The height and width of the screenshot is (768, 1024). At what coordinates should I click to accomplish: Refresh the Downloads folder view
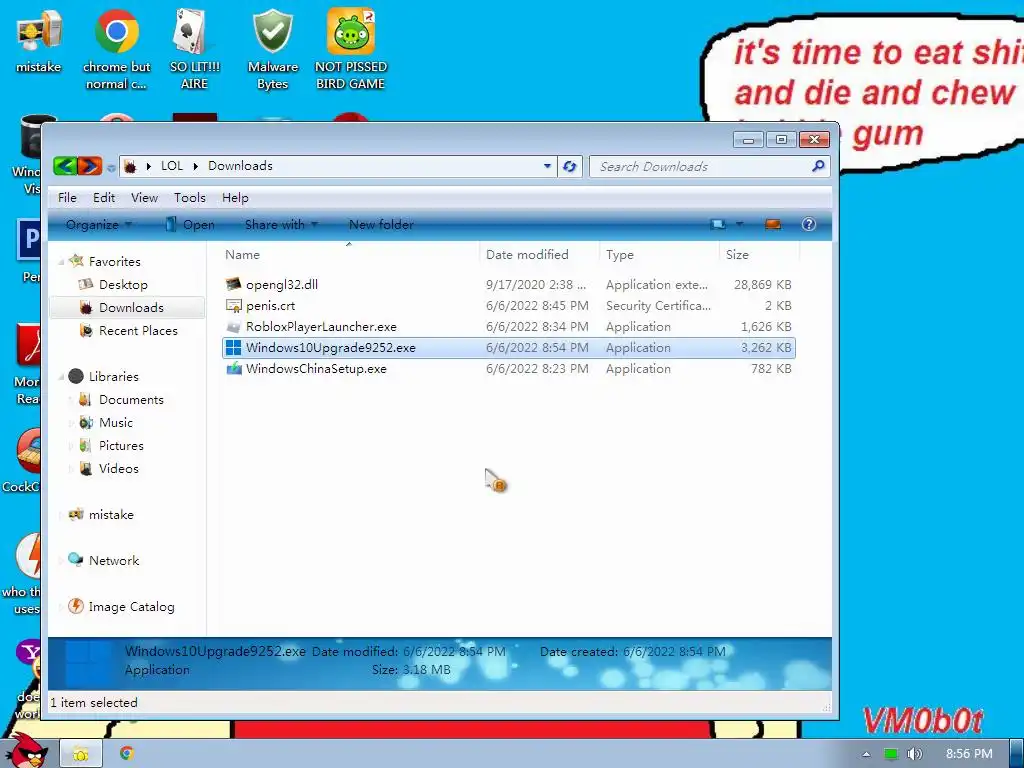[569, 167]
